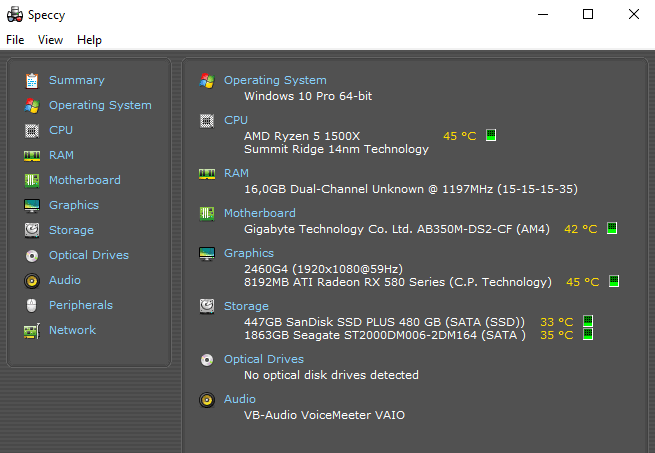
Task: Open the Help menu
Action: (89, 40)
